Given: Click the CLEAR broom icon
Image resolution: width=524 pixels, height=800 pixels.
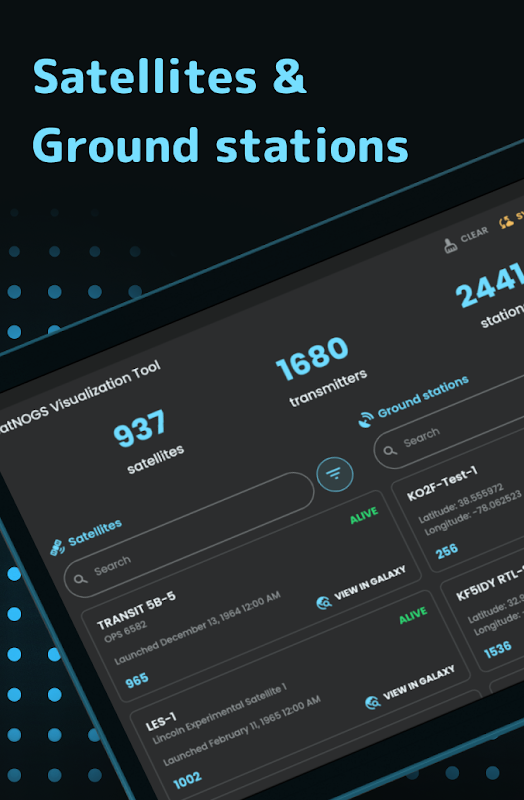Looking at the screenshot, I should 451,246.
